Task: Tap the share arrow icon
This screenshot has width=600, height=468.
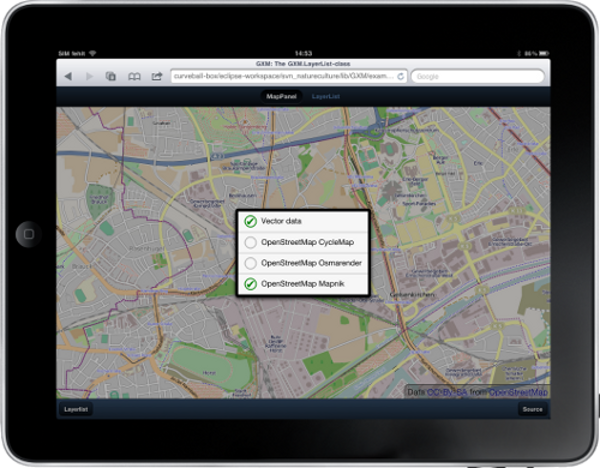Action: click(157, 76)
